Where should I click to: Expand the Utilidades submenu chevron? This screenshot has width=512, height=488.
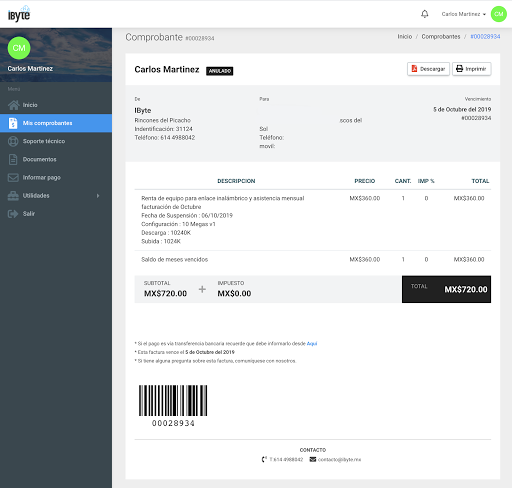point(98,196)
